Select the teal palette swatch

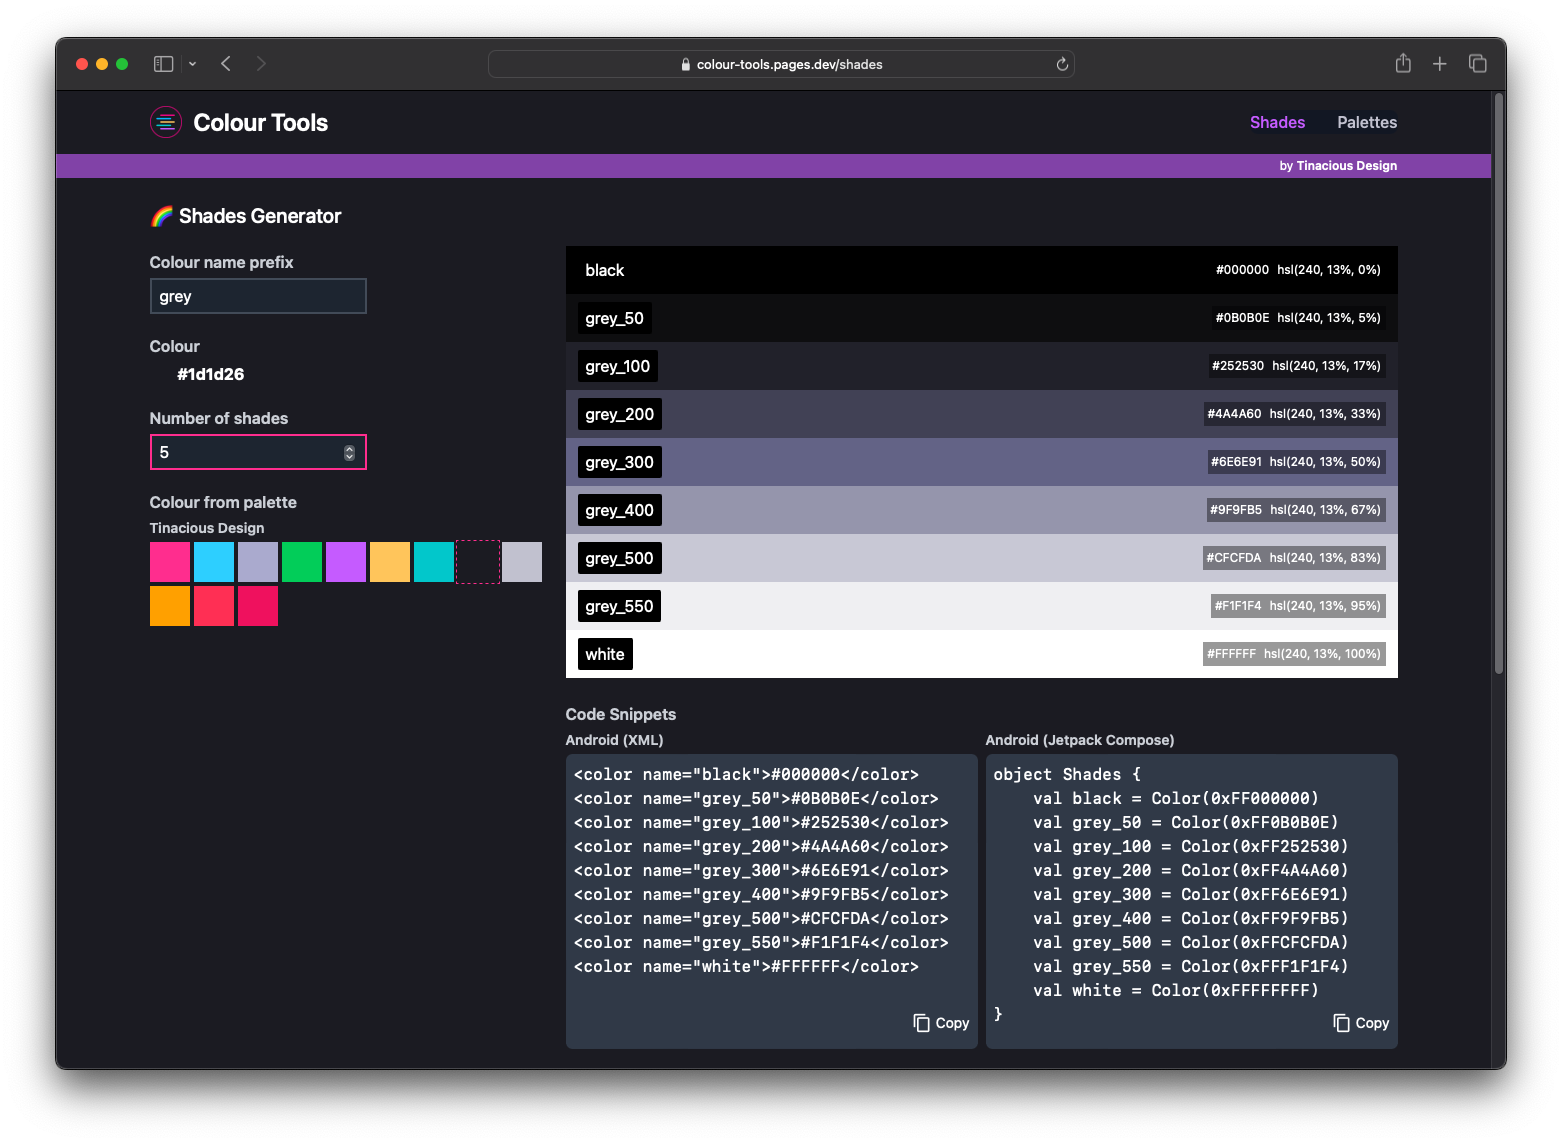(434, 562)
